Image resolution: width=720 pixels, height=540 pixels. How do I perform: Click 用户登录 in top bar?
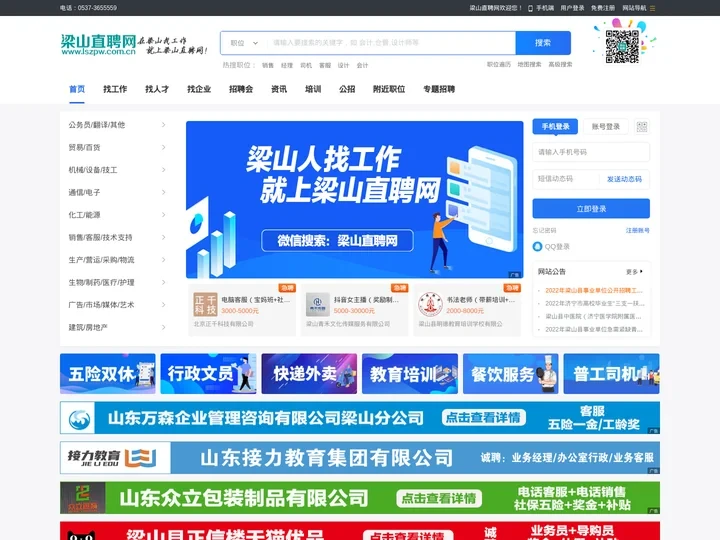tap(572, 8)
